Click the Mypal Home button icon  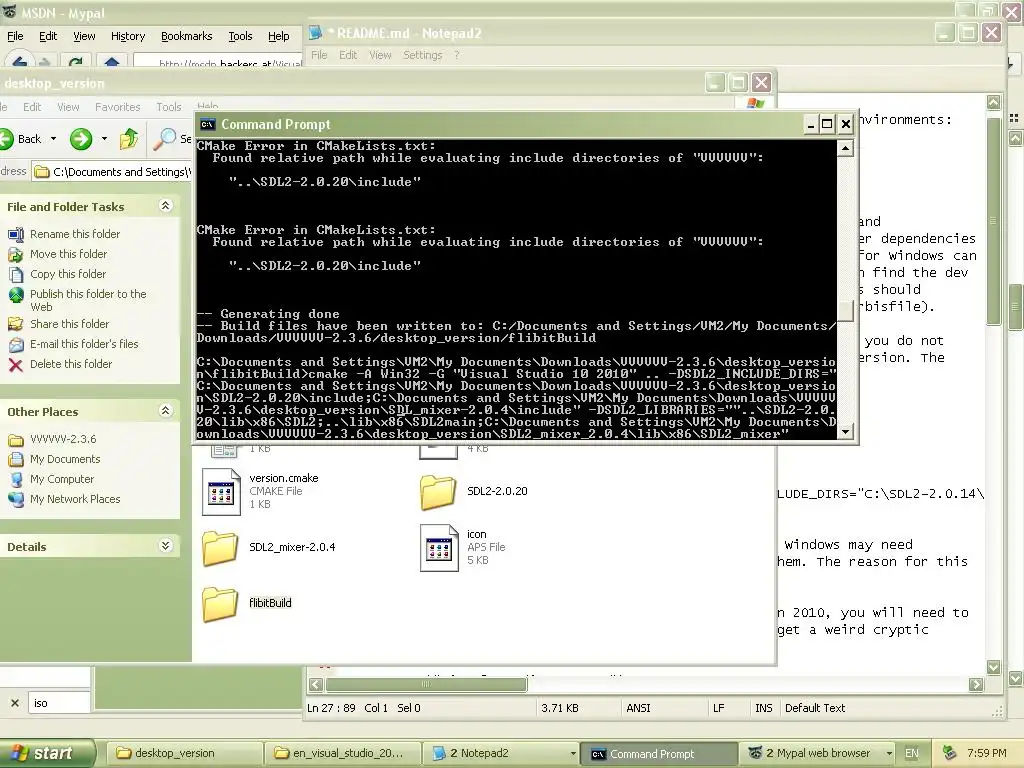pos(112,63)
